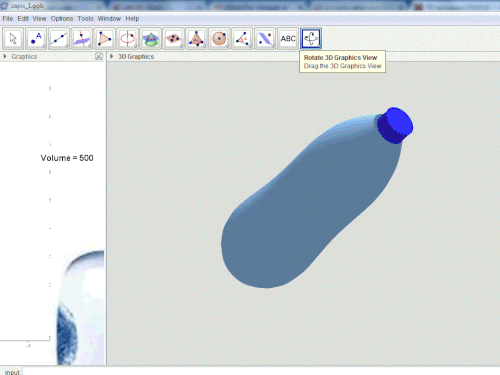Expand the Graphics panel style bar
Screen dimensions: 500x375
[5, 57]
